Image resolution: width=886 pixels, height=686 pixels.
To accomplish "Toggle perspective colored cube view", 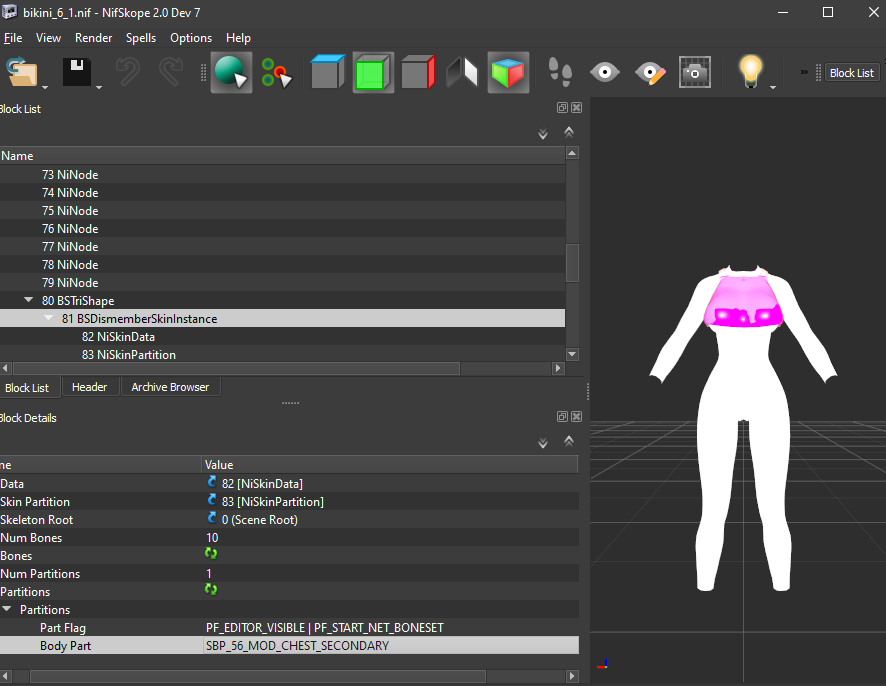I will 508,72.
